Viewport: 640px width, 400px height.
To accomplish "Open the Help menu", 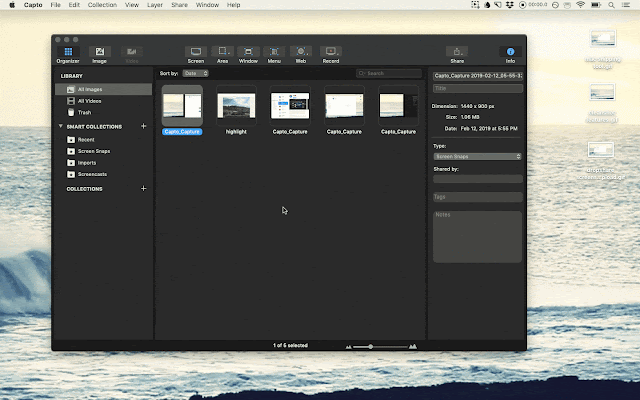I will pyautogui.click(x=233, y=5).
